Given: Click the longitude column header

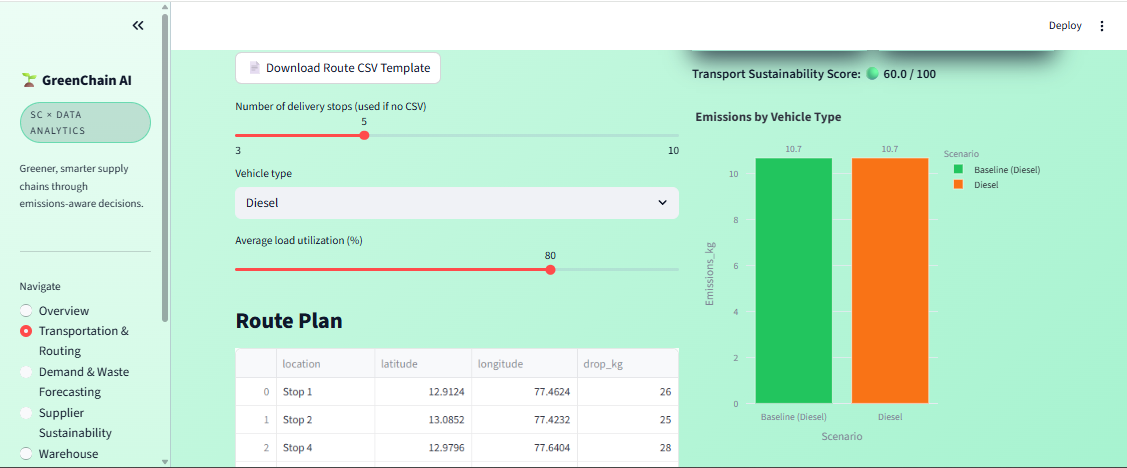Looking at the screenshot, I should 524,364.
